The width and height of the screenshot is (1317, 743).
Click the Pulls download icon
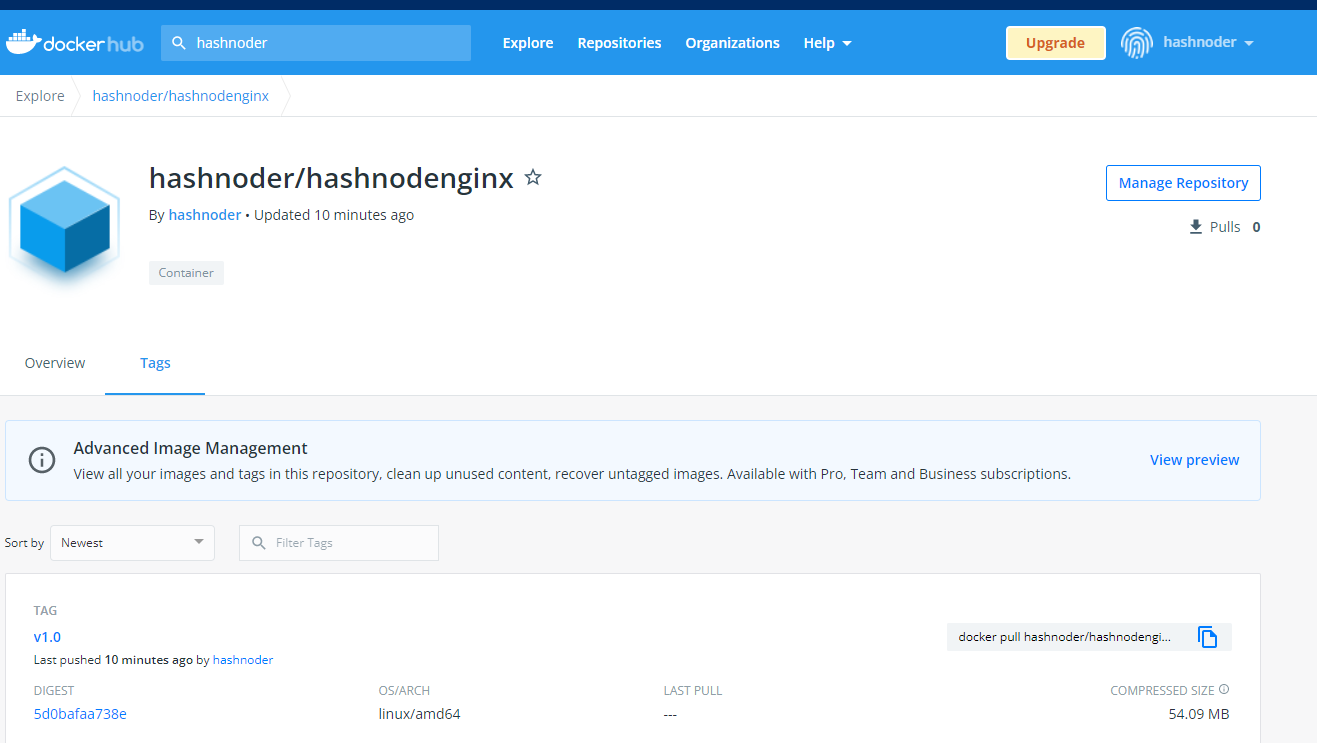[1196, 227]
